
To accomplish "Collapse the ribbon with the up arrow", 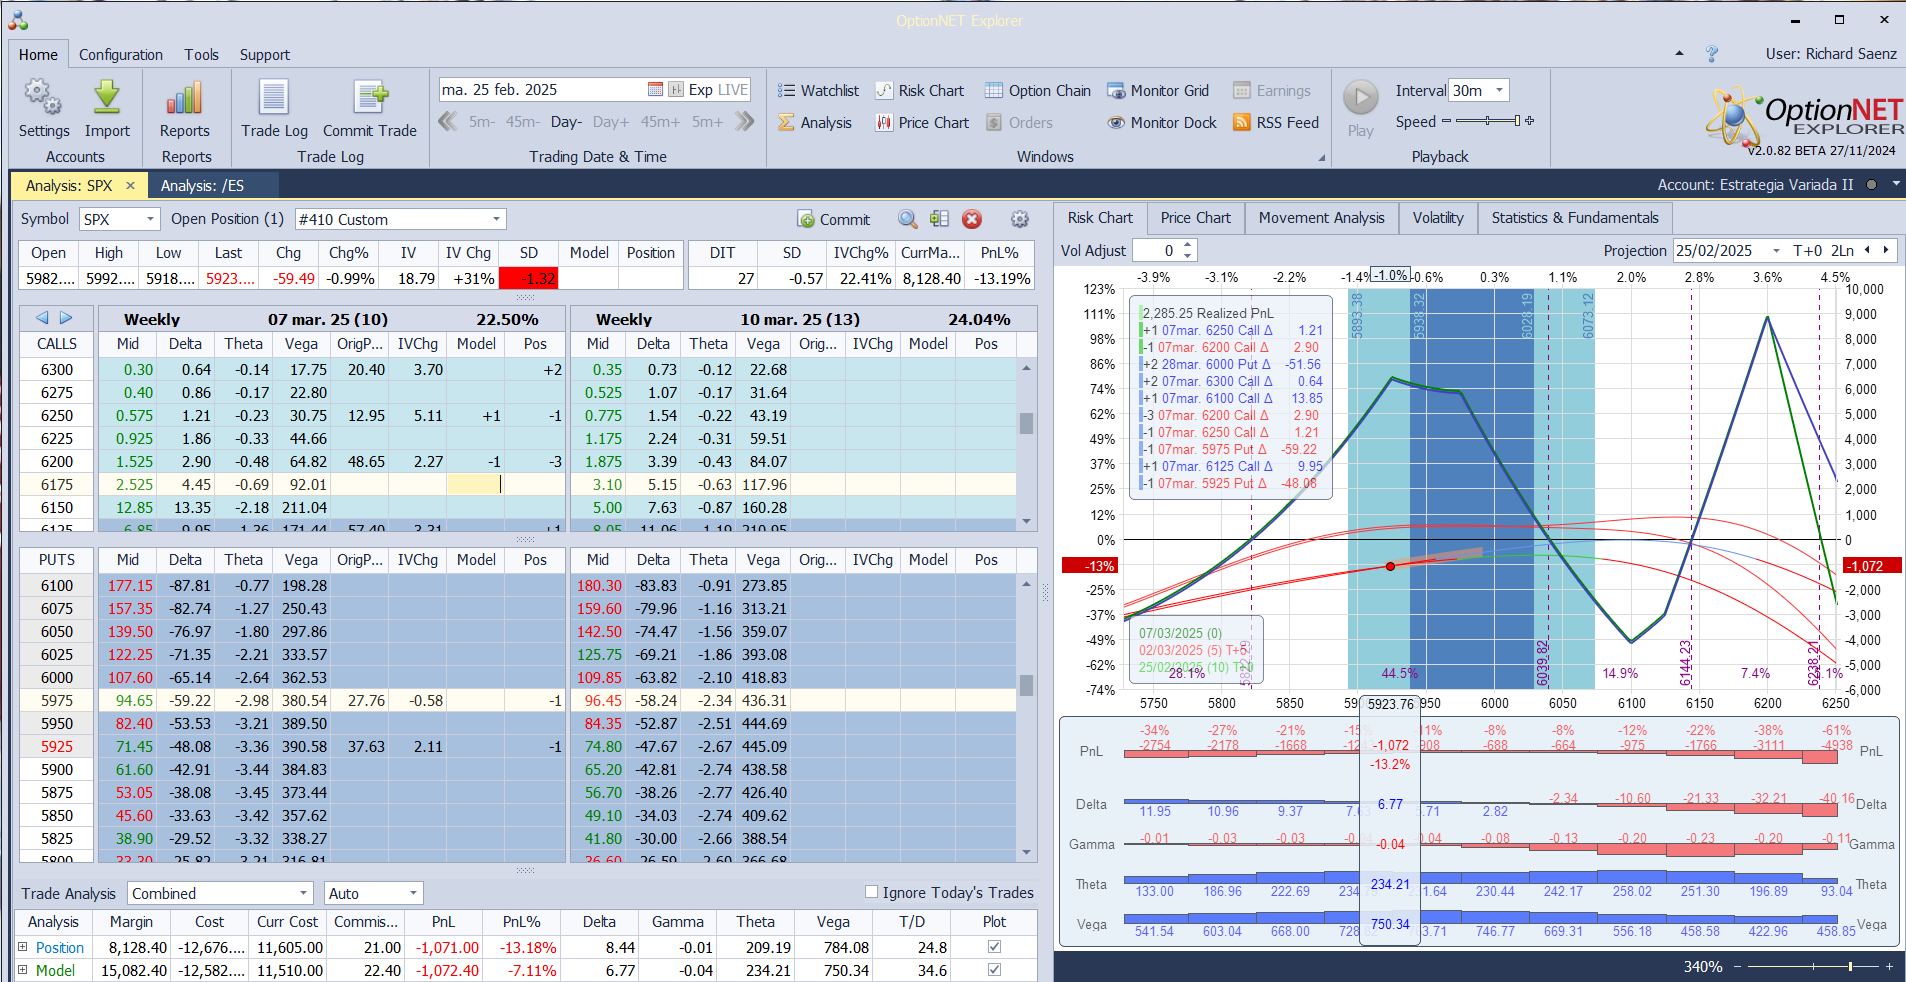I will [x=1679, y=54].
